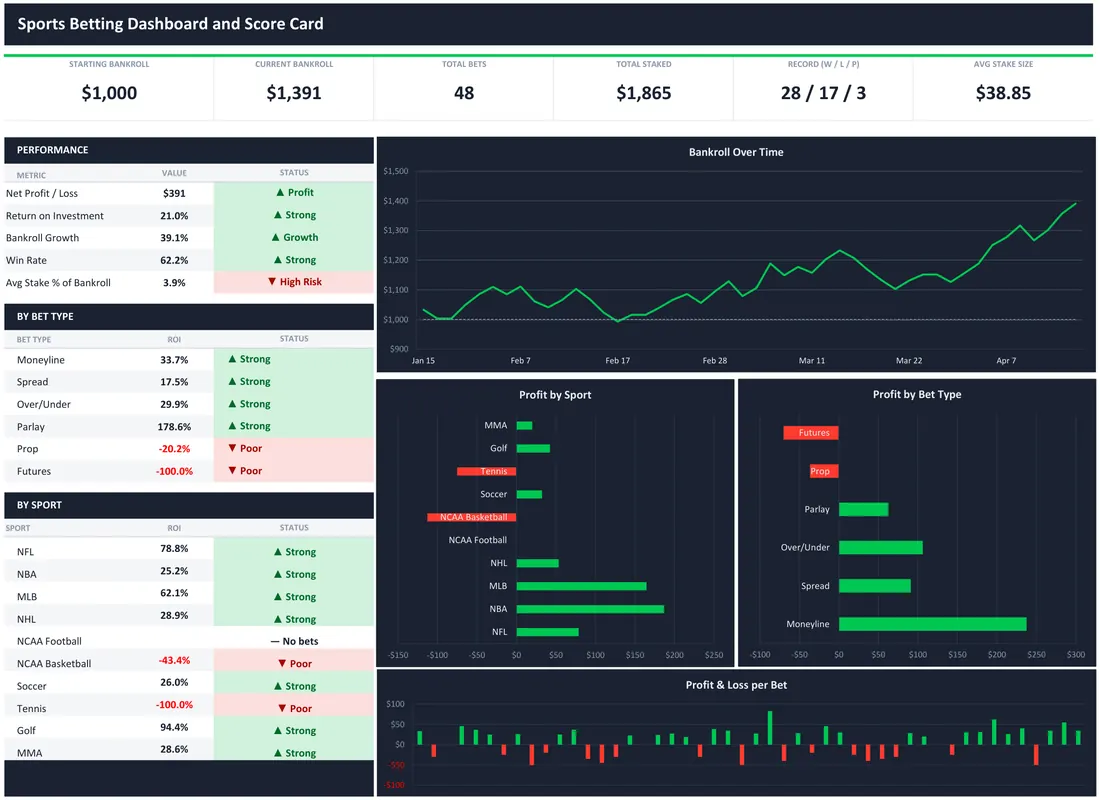Image resolution: width=1100 pixels, height=800 pixels.
Task: Select the Feb 17 label on bankroll chart
Action: (x=617, y=361)
